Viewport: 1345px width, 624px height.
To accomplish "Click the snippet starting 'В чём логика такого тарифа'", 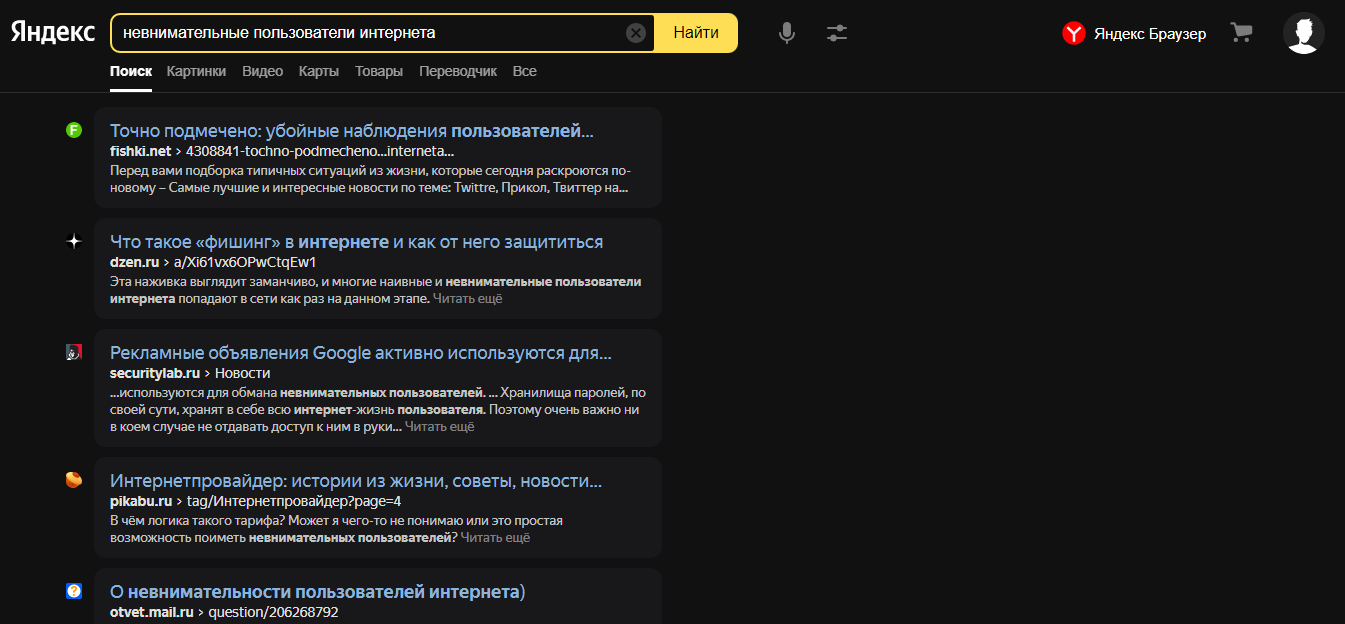I will point(337,530).
